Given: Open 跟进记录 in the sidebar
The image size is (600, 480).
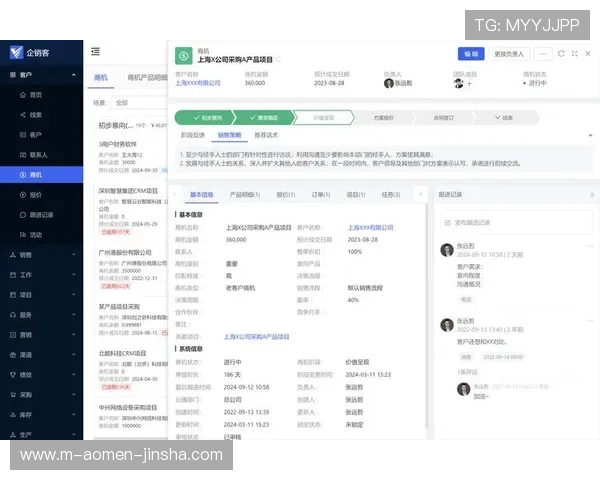Looking at the screenshot, I should [41, 215].
